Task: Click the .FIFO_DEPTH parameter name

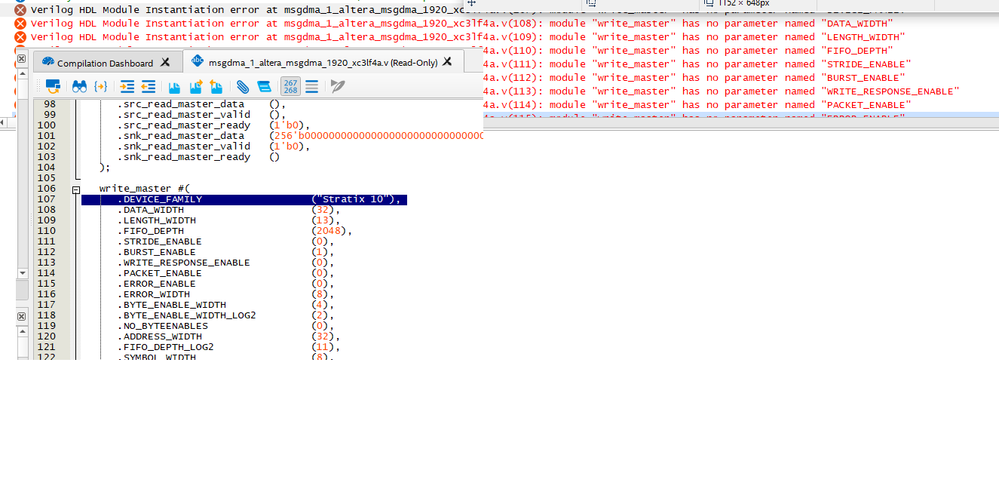Action: click(151, 231)
